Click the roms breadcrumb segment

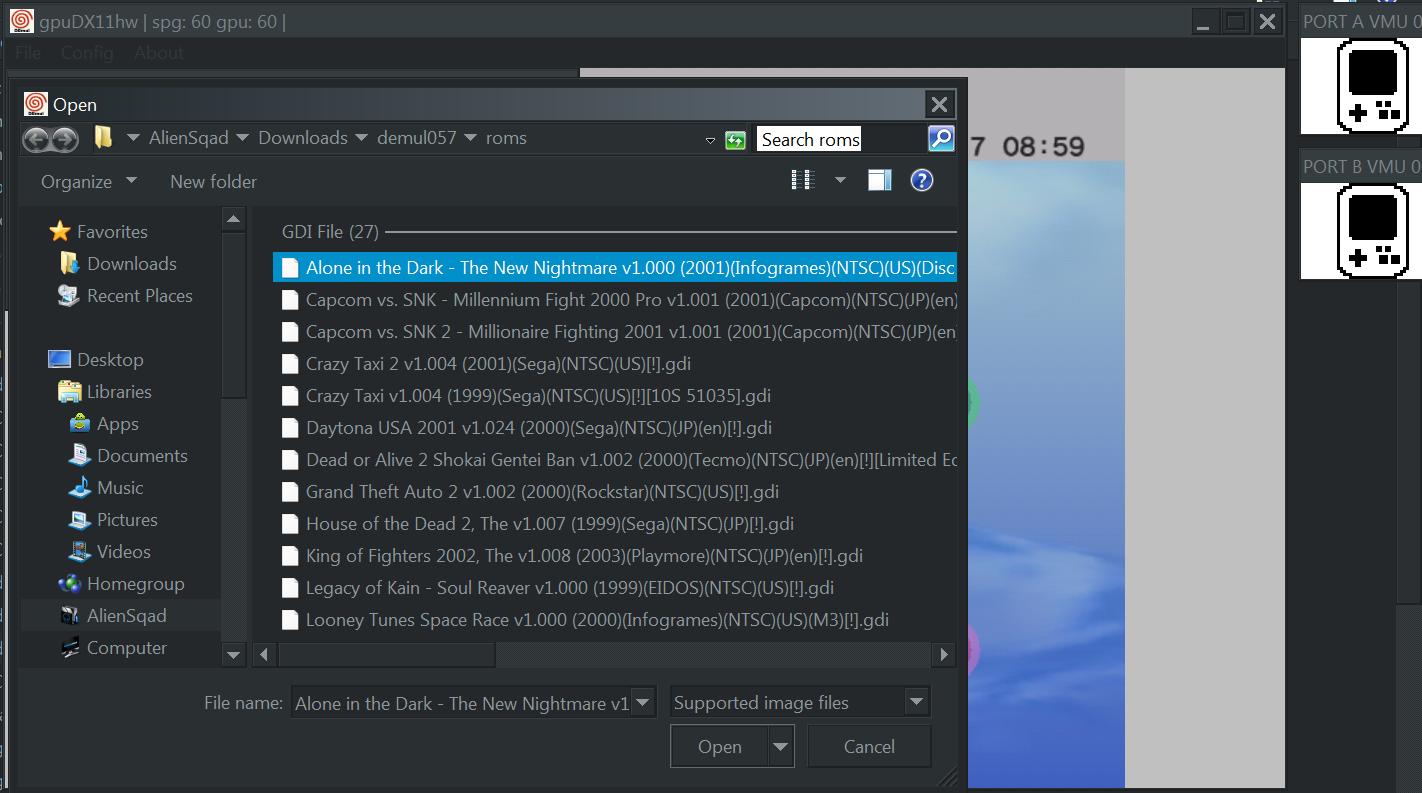(506, 138)
